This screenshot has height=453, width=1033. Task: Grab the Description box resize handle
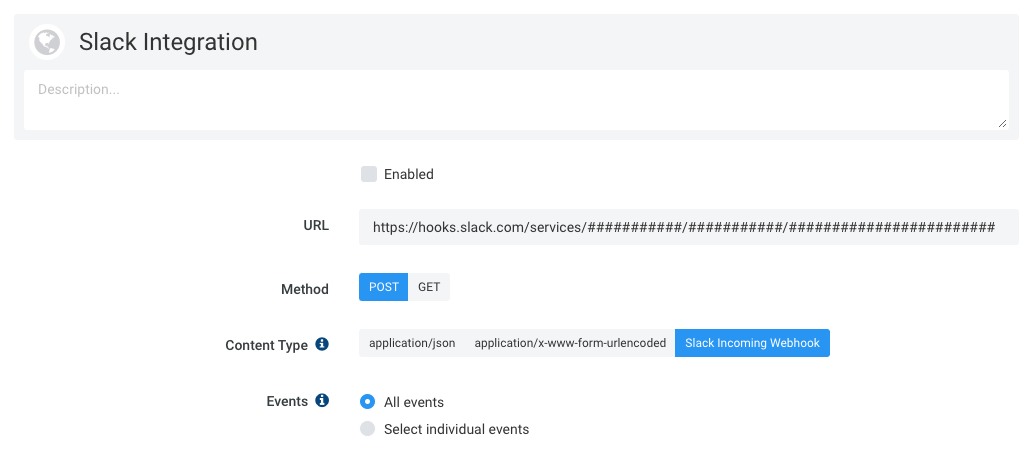(1002, 123)
